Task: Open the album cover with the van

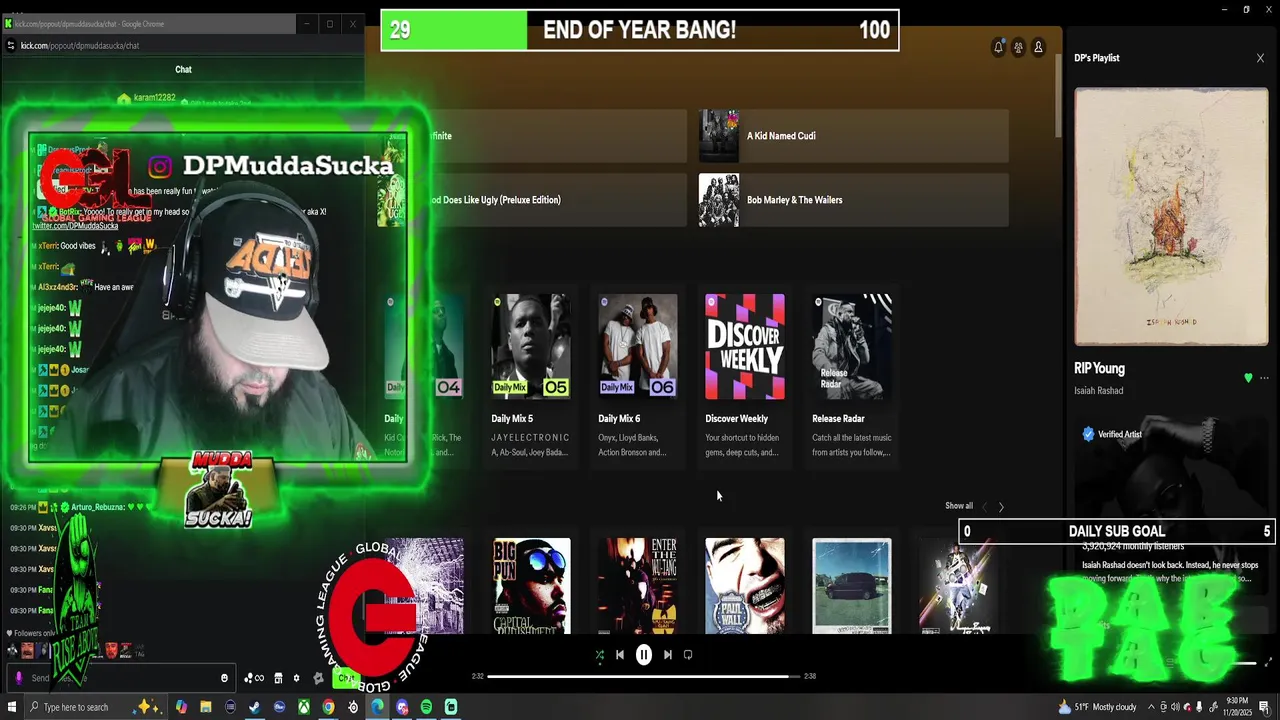Action: coord(852,586)
